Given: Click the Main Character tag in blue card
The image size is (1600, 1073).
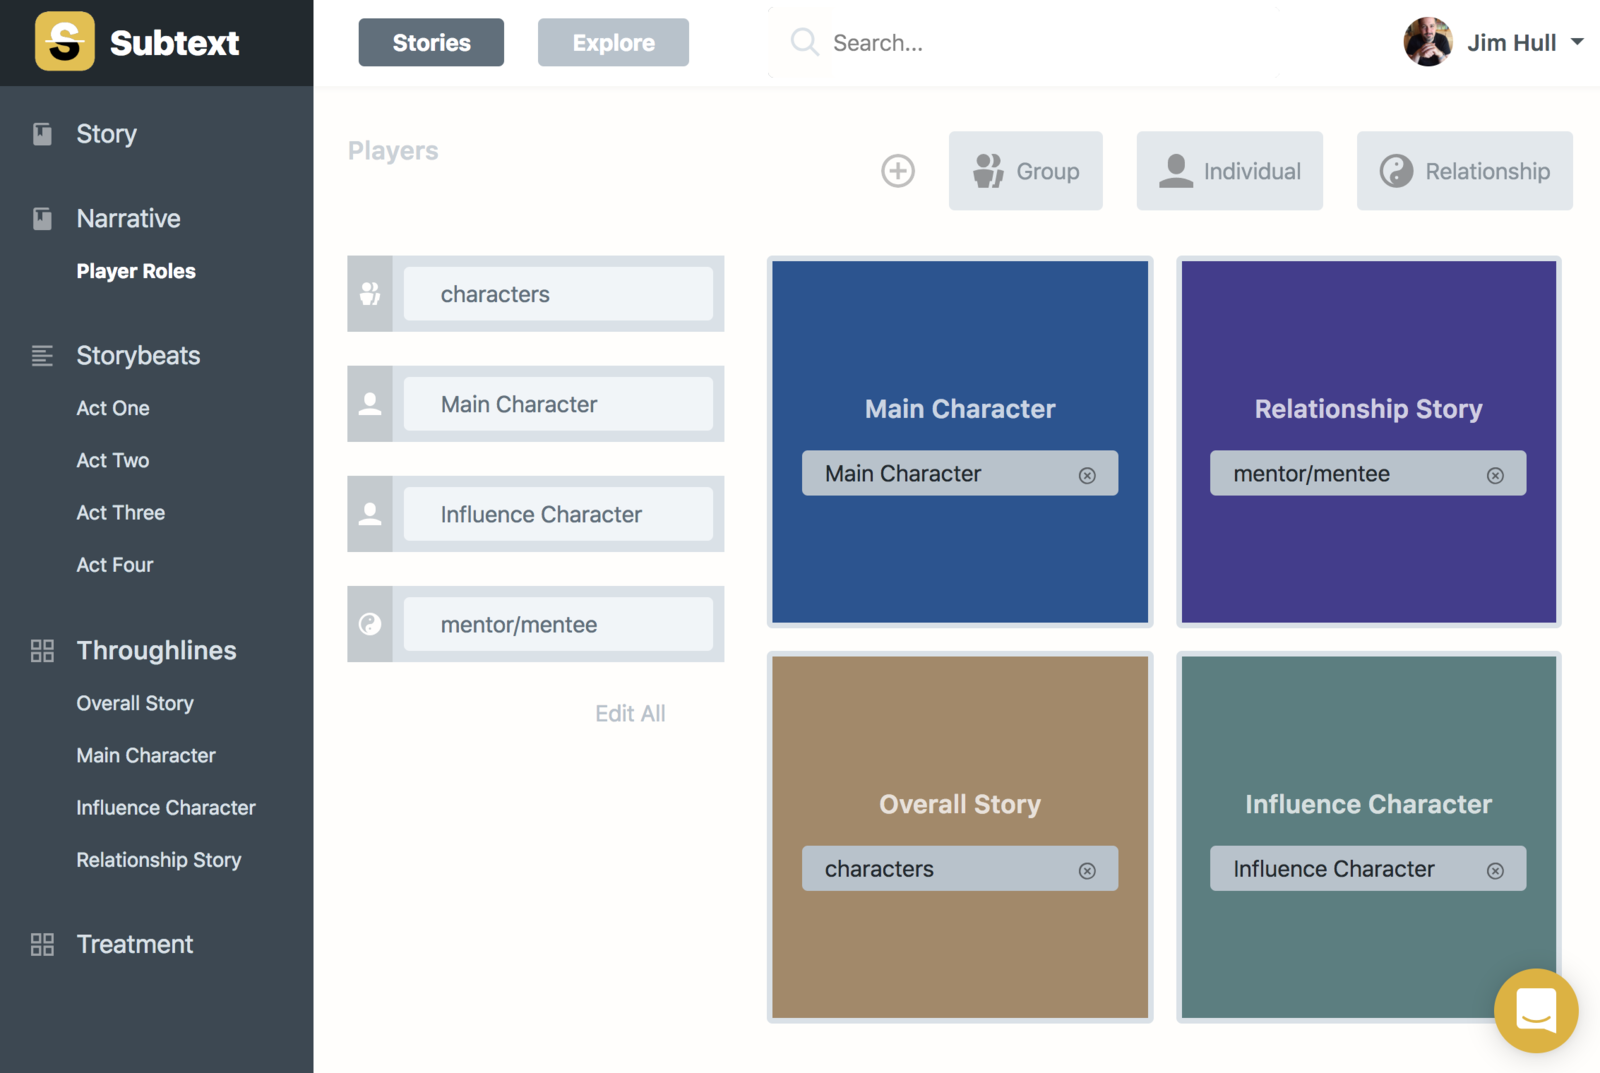Looking at the screenshot, I should pyautogui.click(x=960, y=473).
